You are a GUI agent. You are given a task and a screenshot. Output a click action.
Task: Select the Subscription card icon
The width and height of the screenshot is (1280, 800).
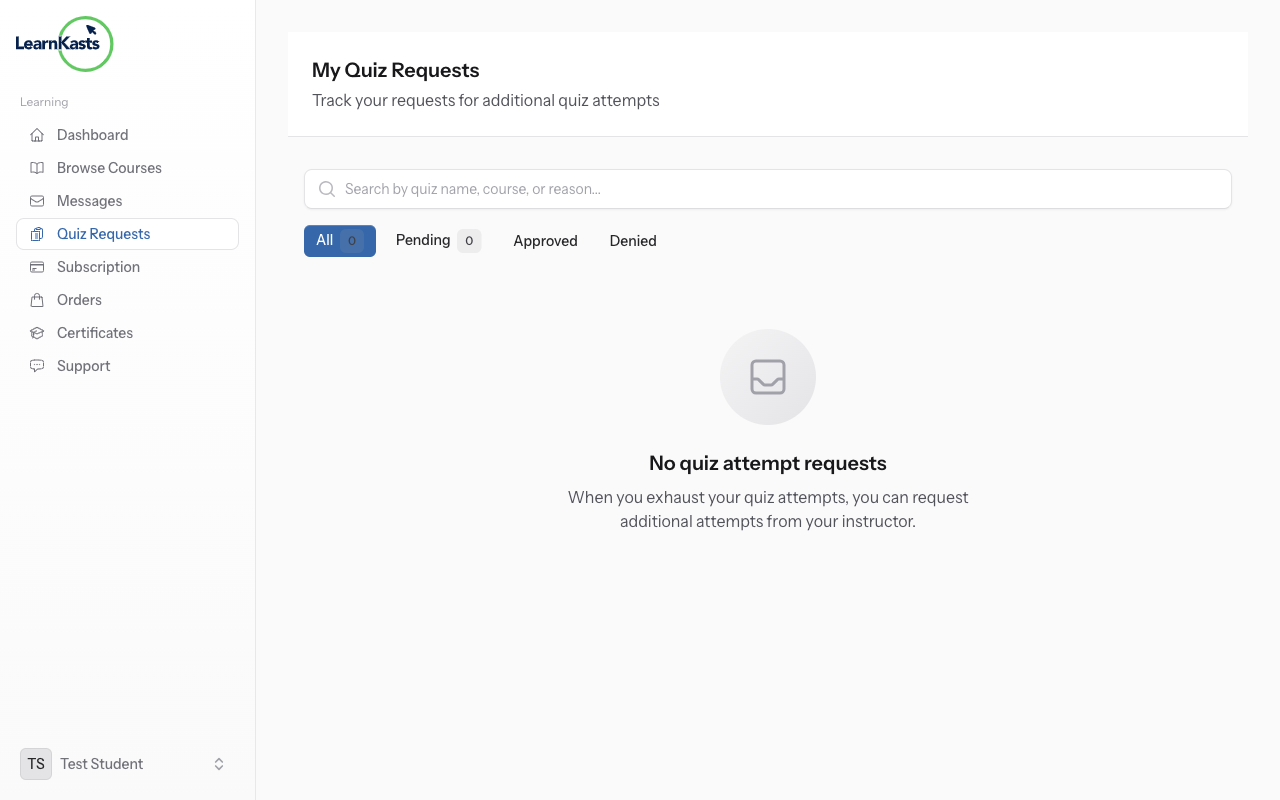click(36, 266)
